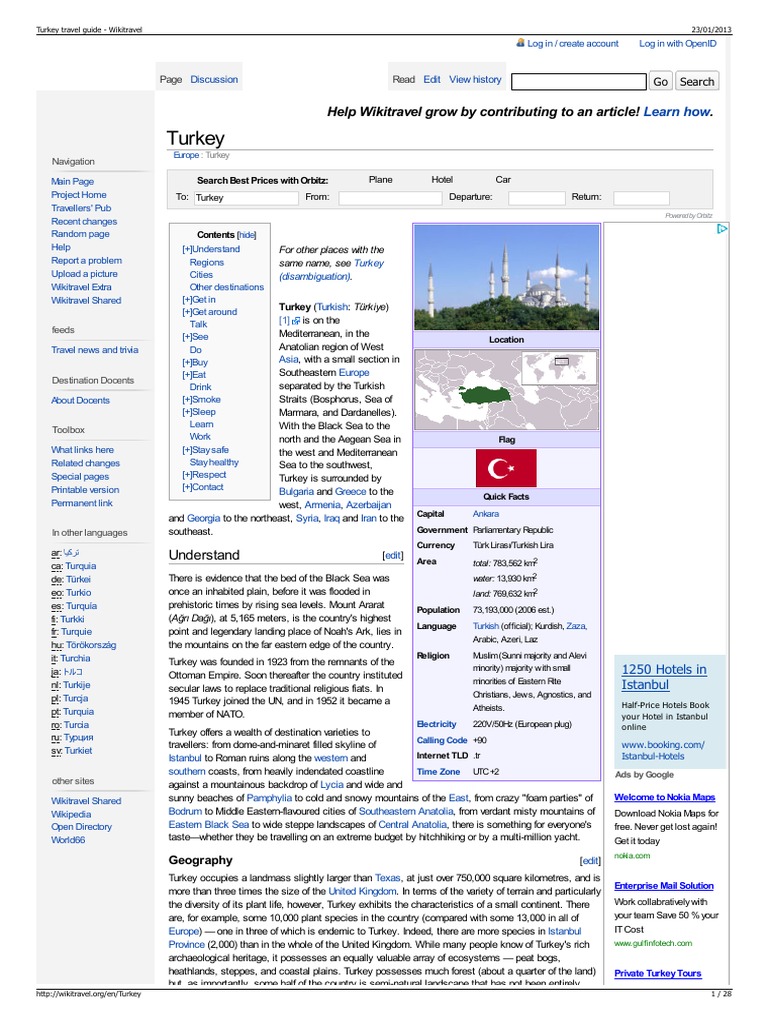The height and width of the screenshot is (1024, 768).
Task: Click the AdChoices icon on the ad panel
Action: tap(721, 229)
